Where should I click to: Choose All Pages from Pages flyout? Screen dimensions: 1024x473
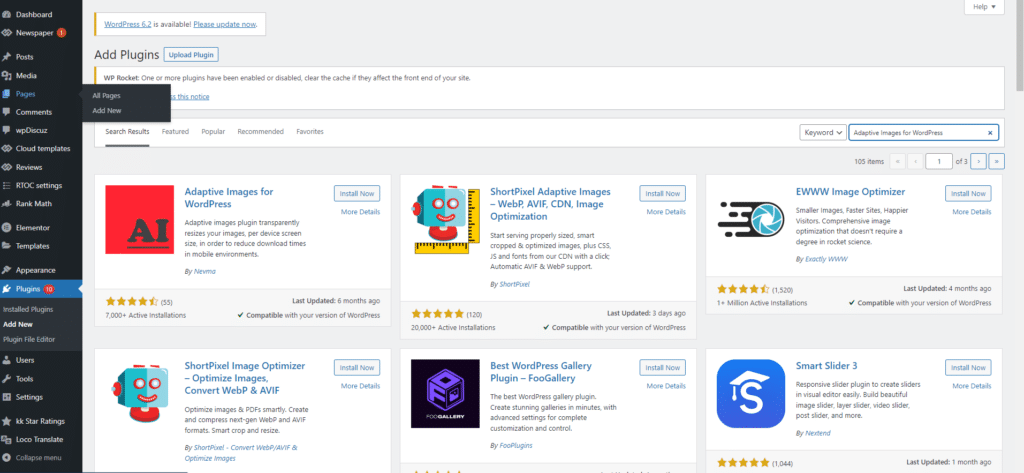pyautogui.click(x=106, y=95)
